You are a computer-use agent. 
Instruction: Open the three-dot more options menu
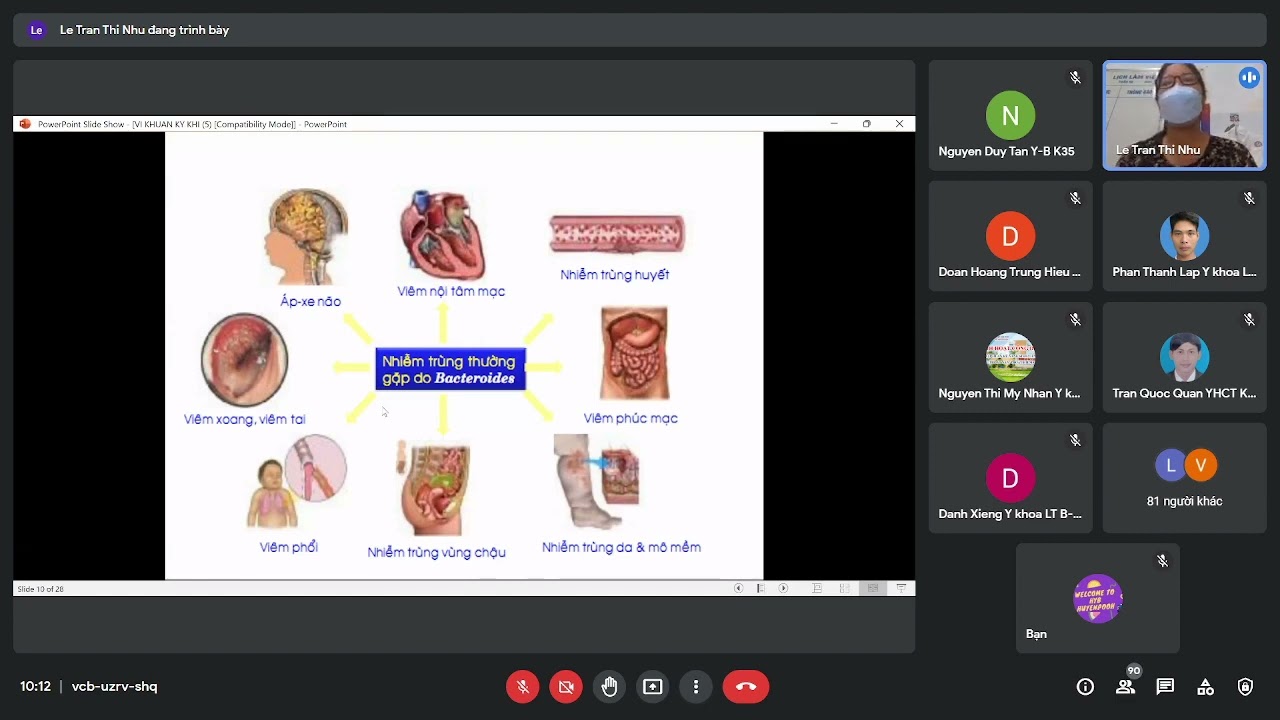click(x=696, y=687)
